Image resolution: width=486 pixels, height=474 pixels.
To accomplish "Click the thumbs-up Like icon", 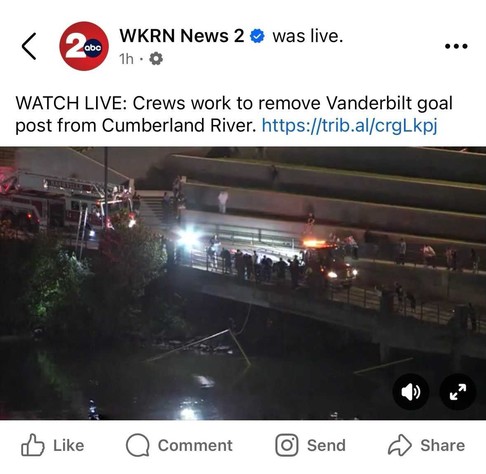I will [x=33, y=445].
